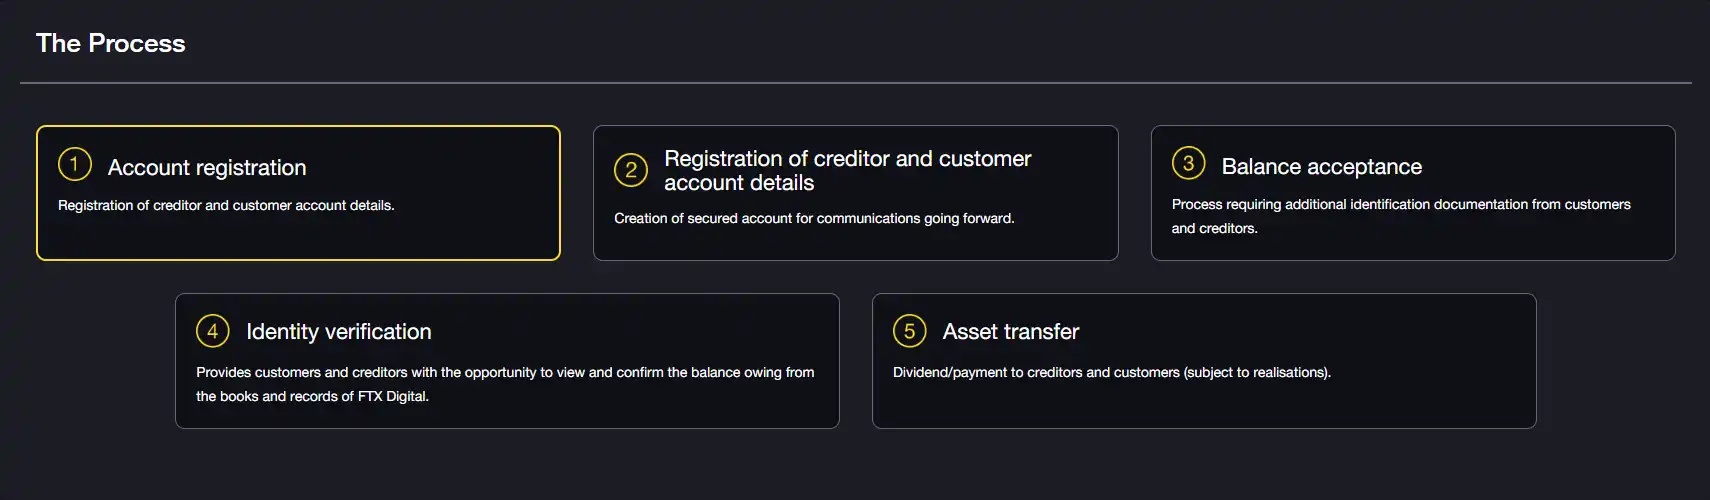The image size is (1710, 500).
Task: Select the Balance acceptance heading
Action: [x=1321, y=167]
